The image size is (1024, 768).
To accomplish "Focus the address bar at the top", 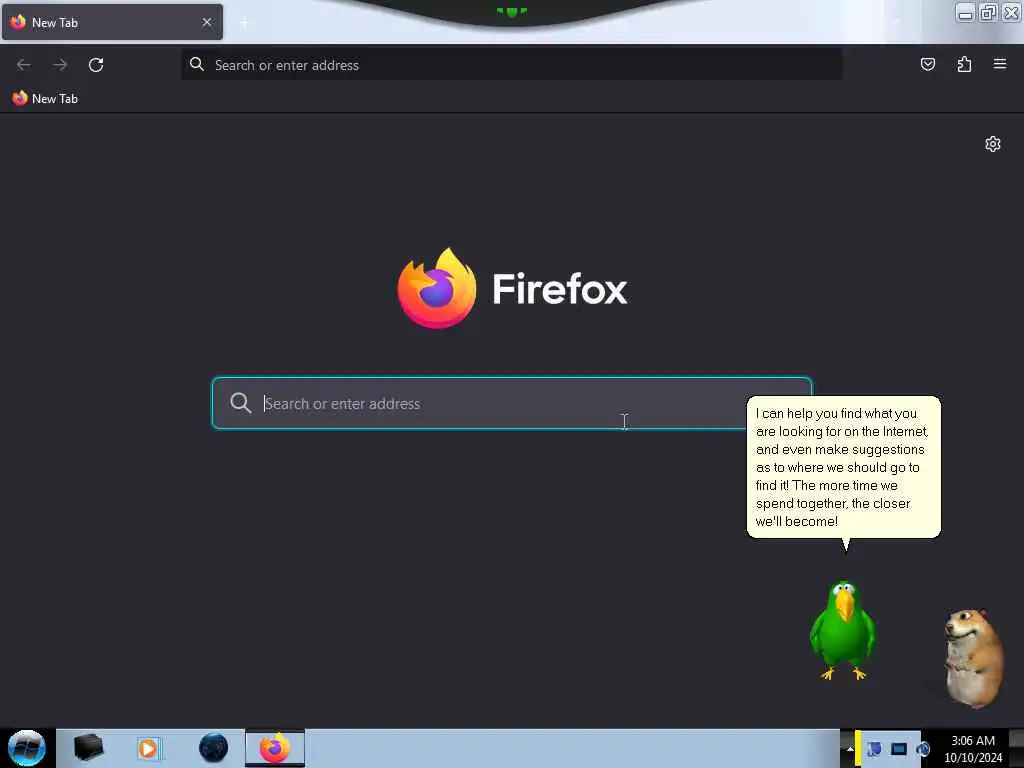I will pyautogui.click(x=512, y=65).
